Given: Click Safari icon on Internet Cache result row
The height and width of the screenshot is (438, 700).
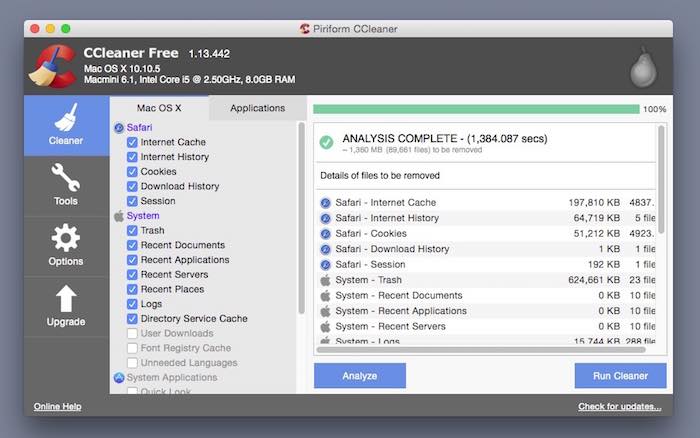Looking at the screenshot, I should [x=325, y=203].
